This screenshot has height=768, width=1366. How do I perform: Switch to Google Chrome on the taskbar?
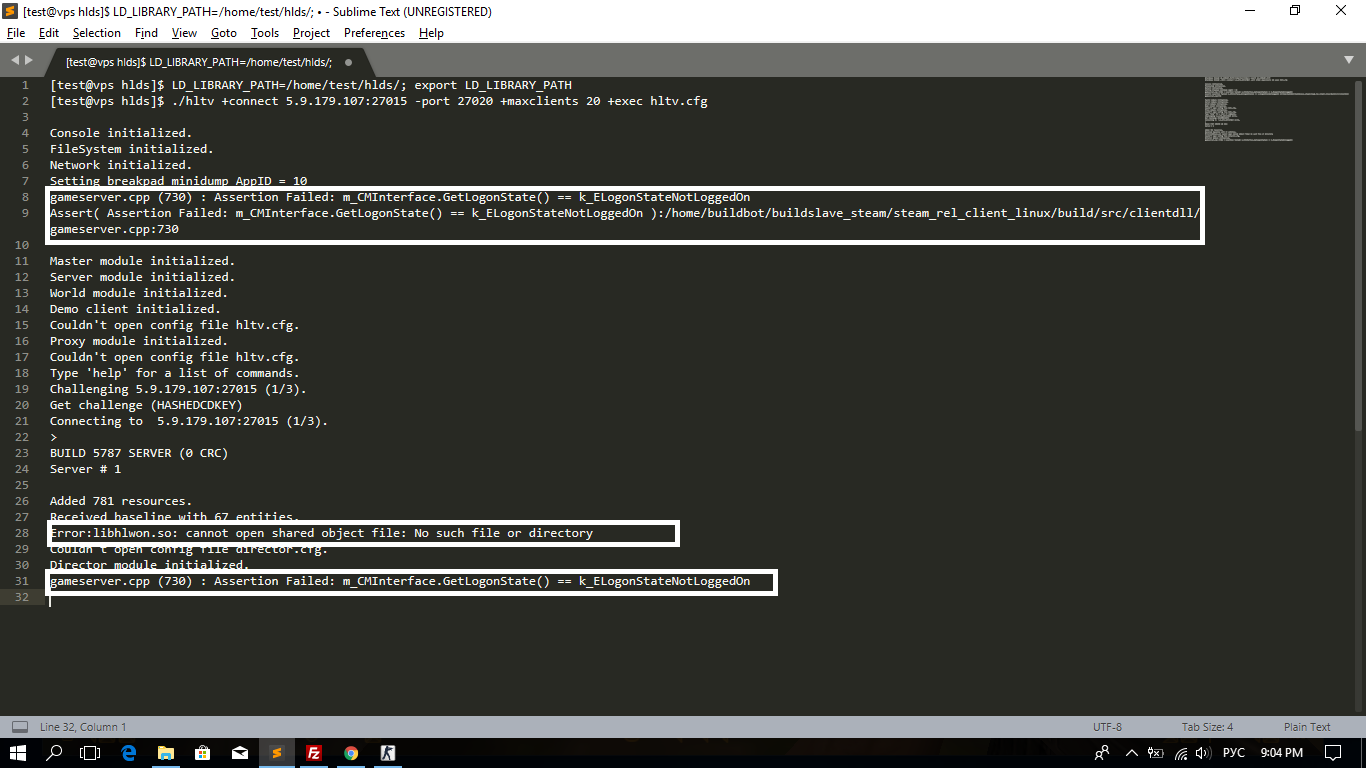[351, 752]
